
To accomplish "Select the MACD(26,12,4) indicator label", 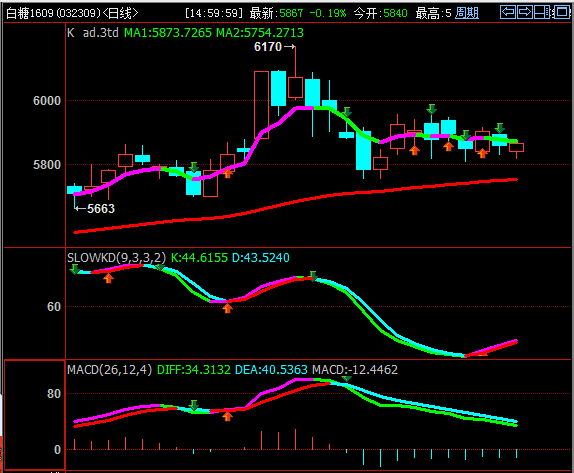I will 109,369.
